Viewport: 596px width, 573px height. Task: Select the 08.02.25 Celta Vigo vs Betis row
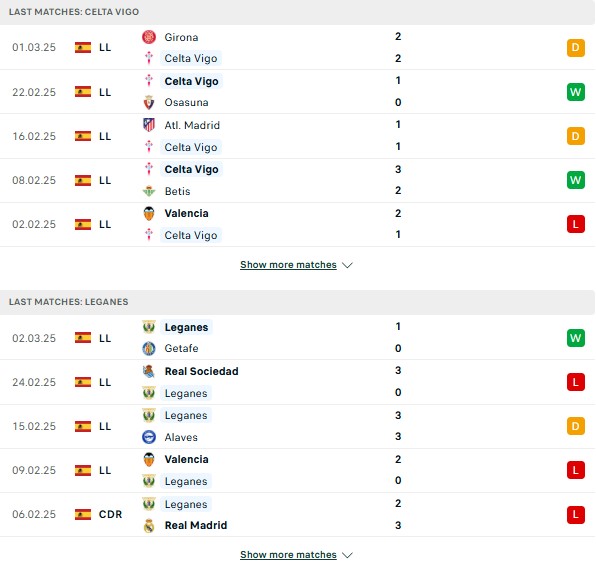[297, 180]
